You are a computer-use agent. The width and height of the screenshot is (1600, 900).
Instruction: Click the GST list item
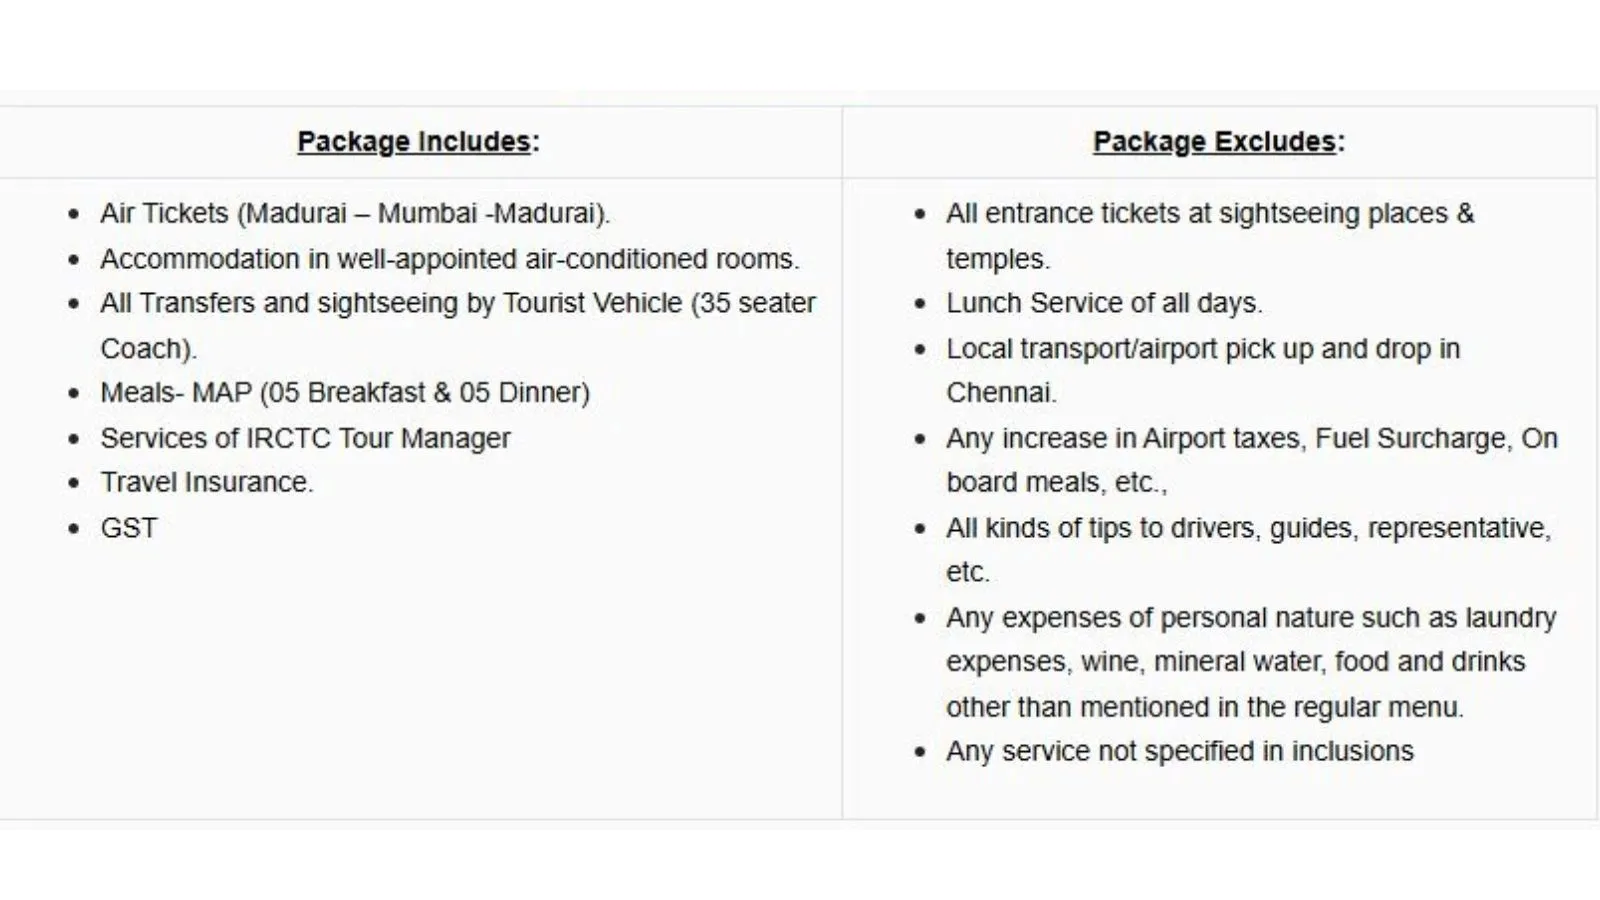(129, 528)
